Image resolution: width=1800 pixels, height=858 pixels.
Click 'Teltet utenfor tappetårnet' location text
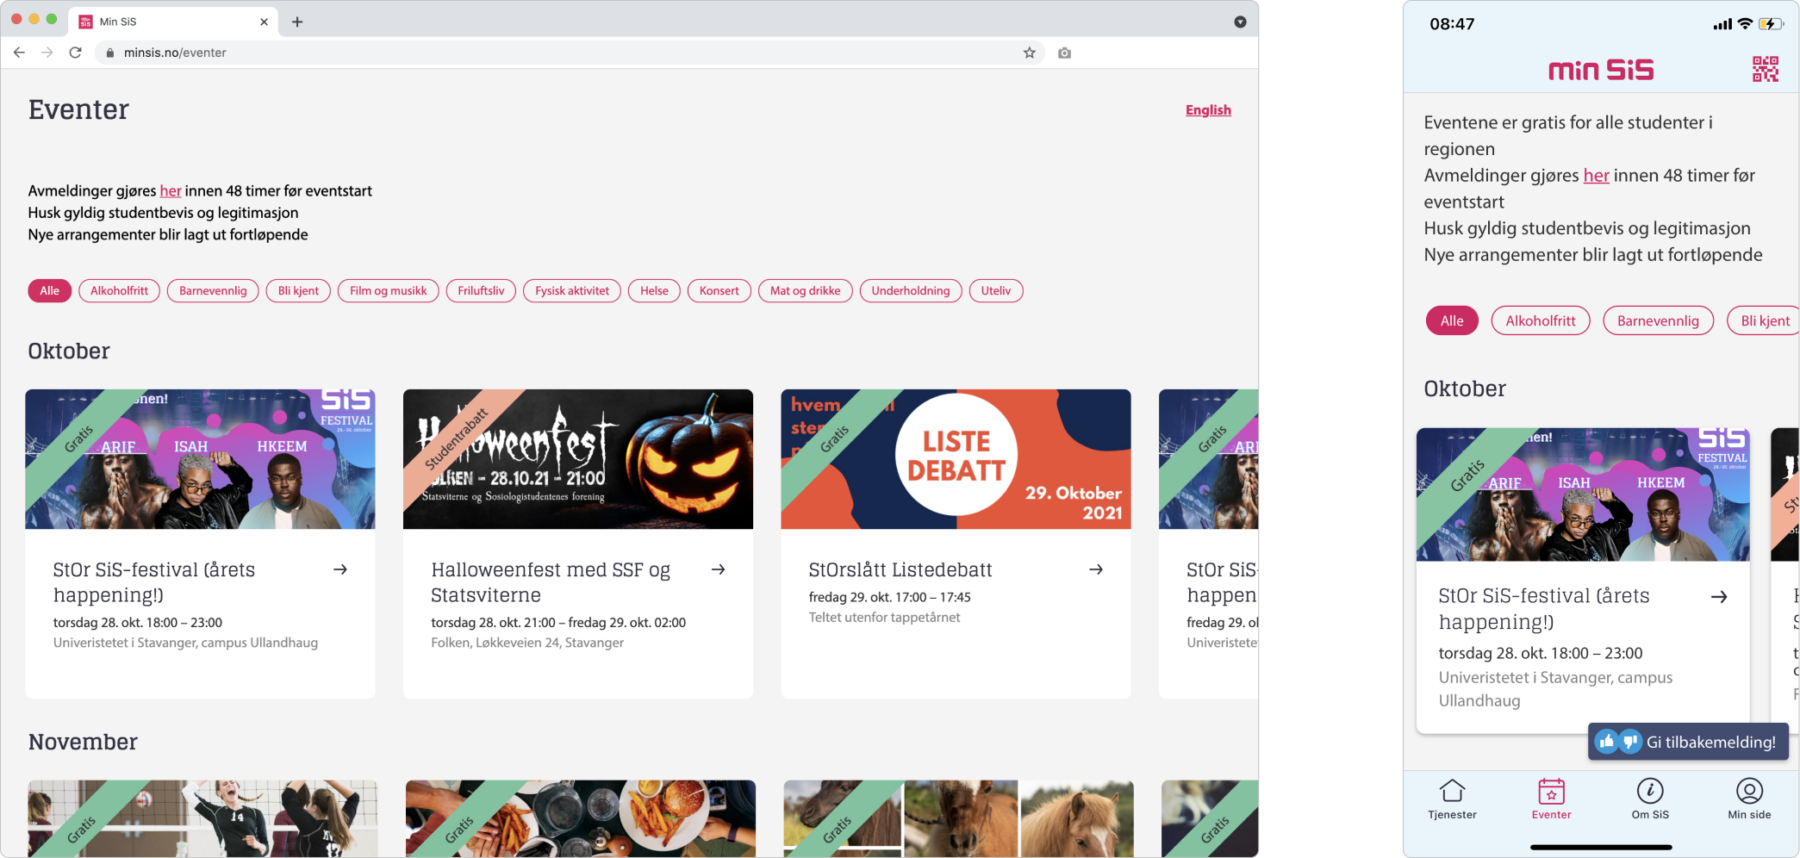coord(884,618)
